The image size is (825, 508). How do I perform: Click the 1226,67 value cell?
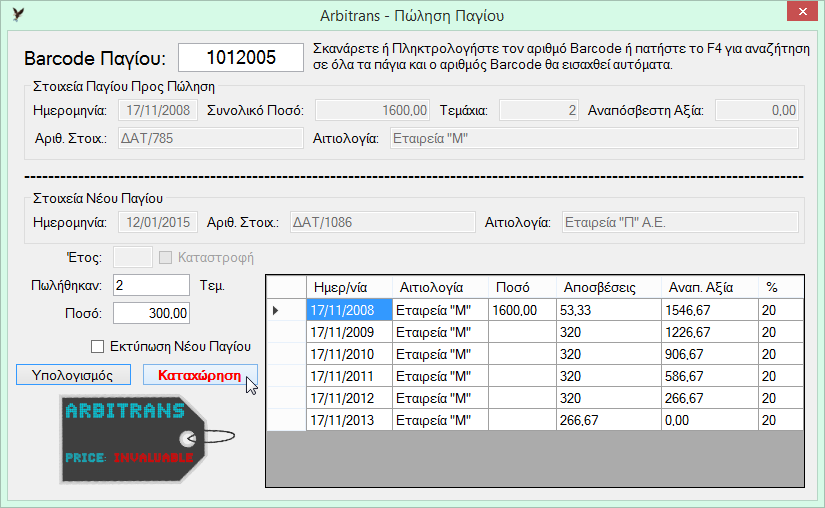pos(710,332)
